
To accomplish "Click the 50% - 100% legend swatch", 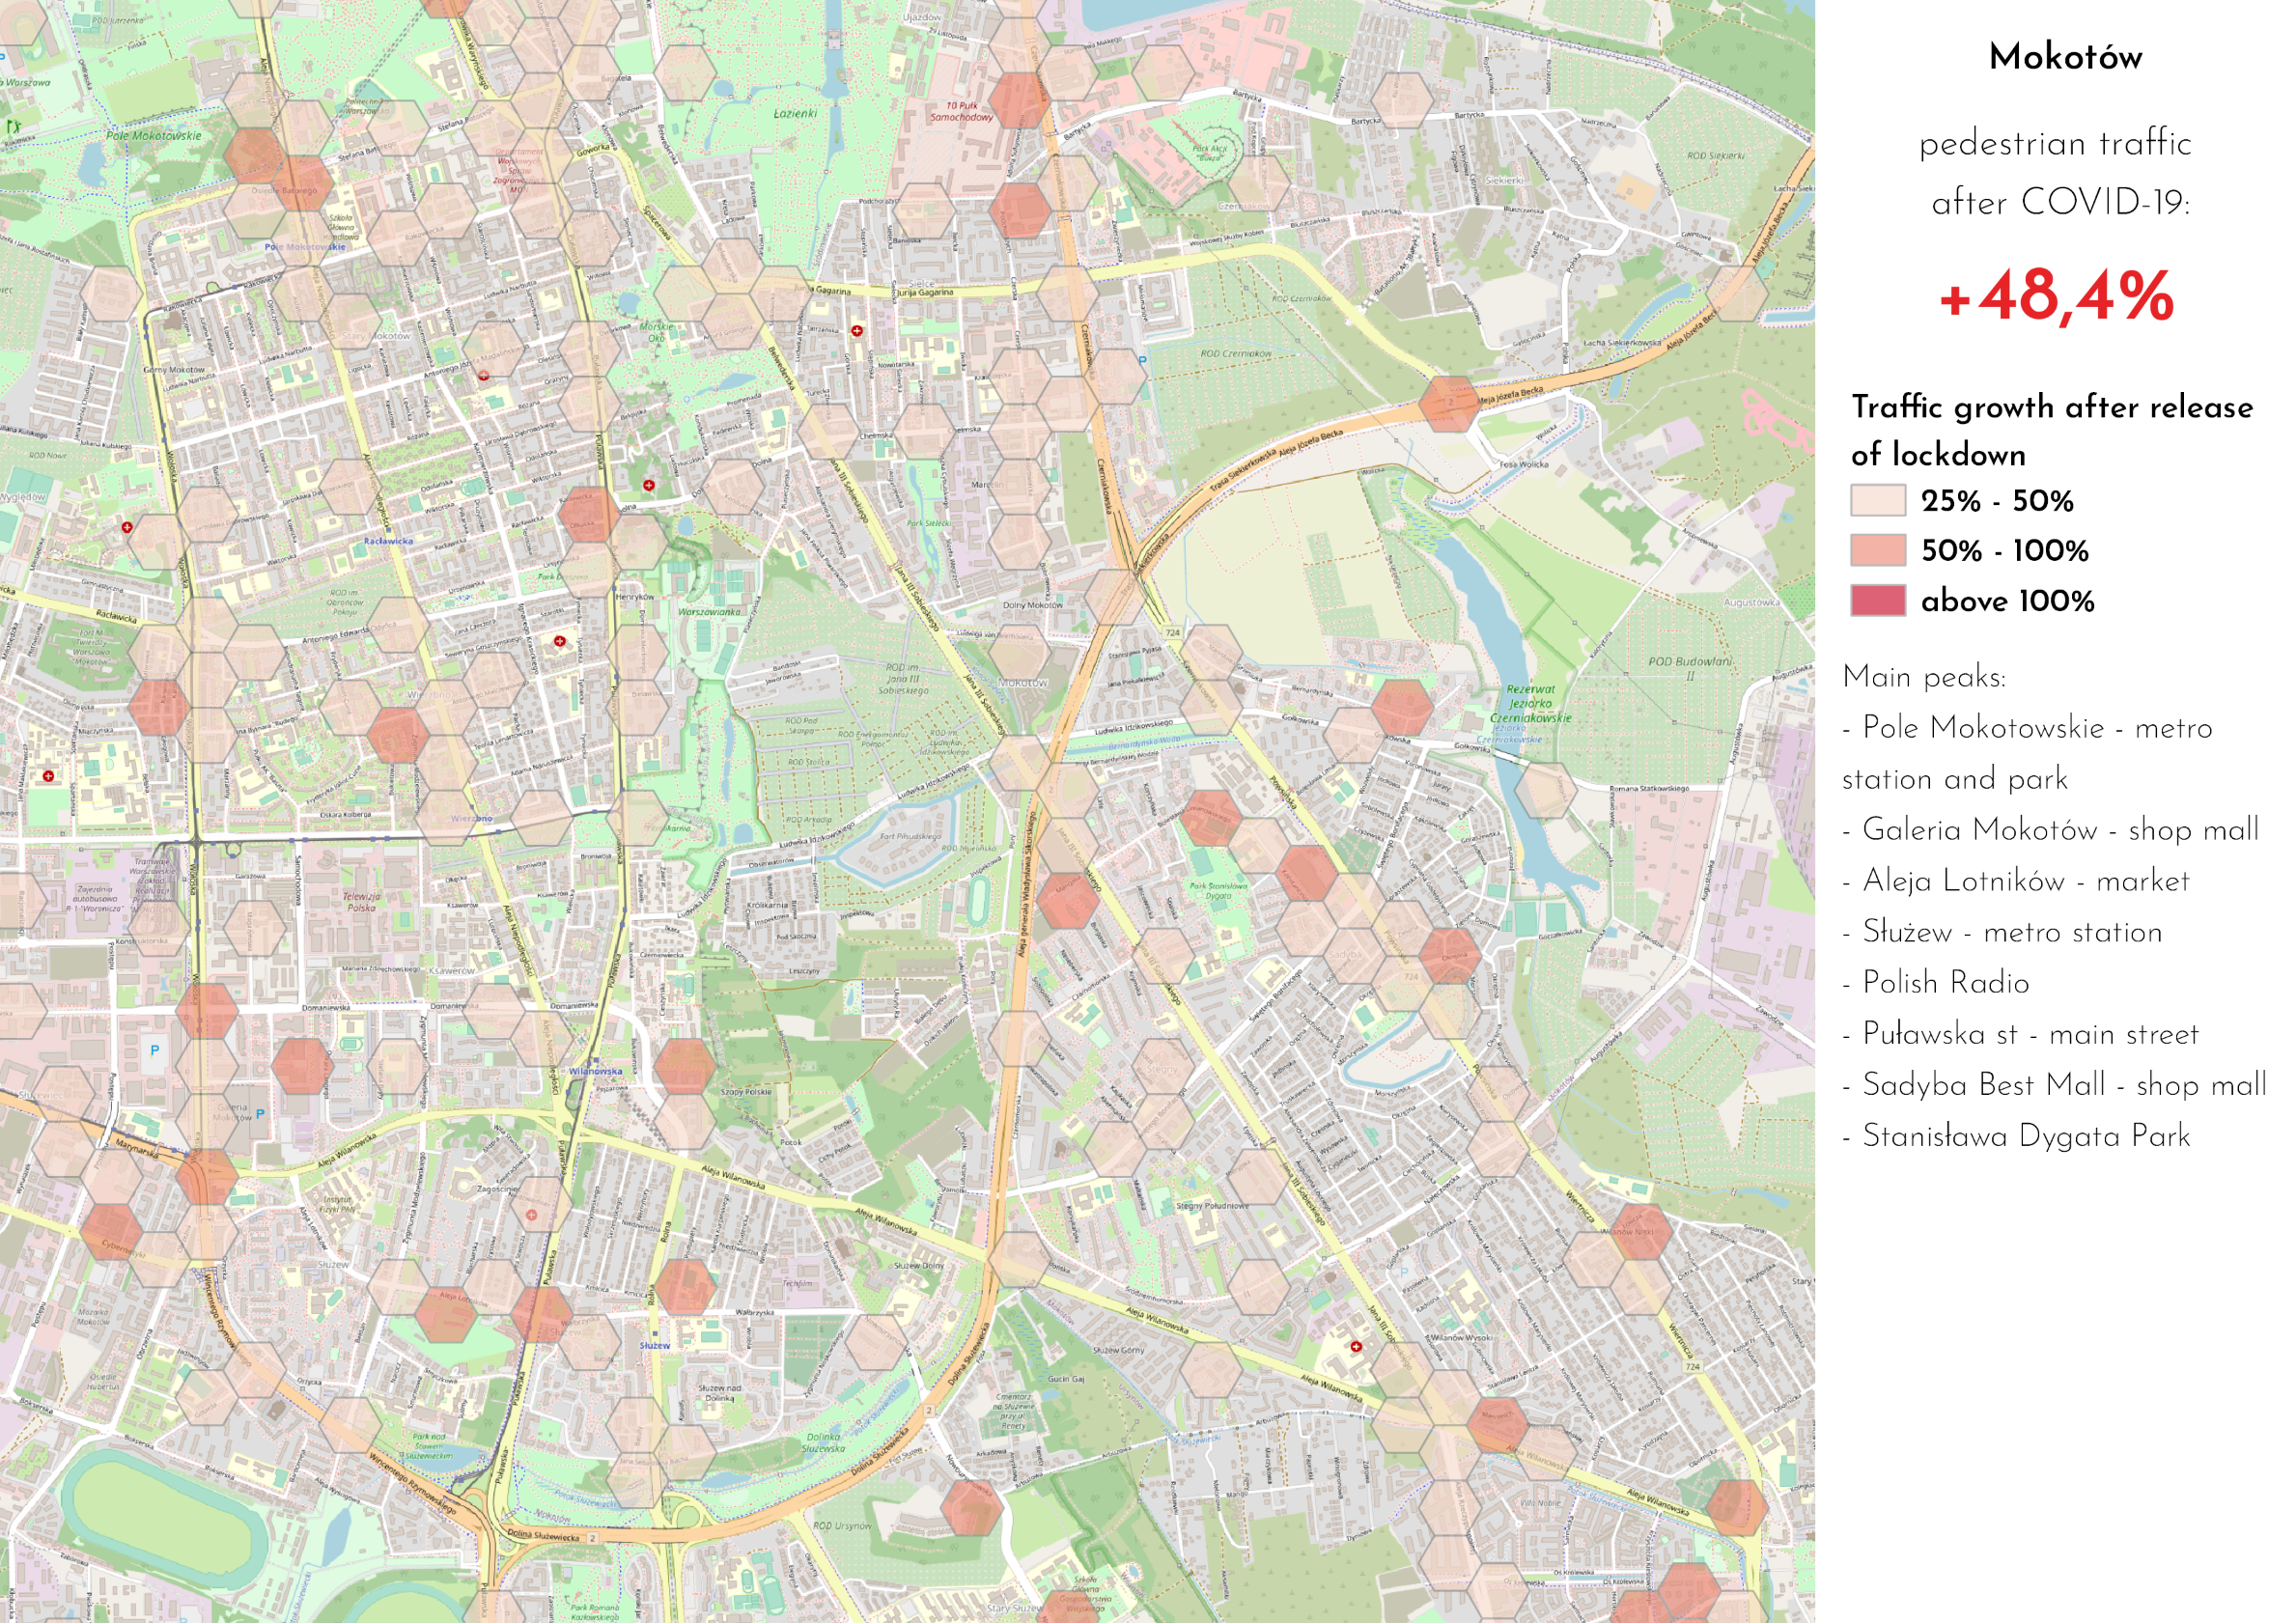I will point(1878,550).
